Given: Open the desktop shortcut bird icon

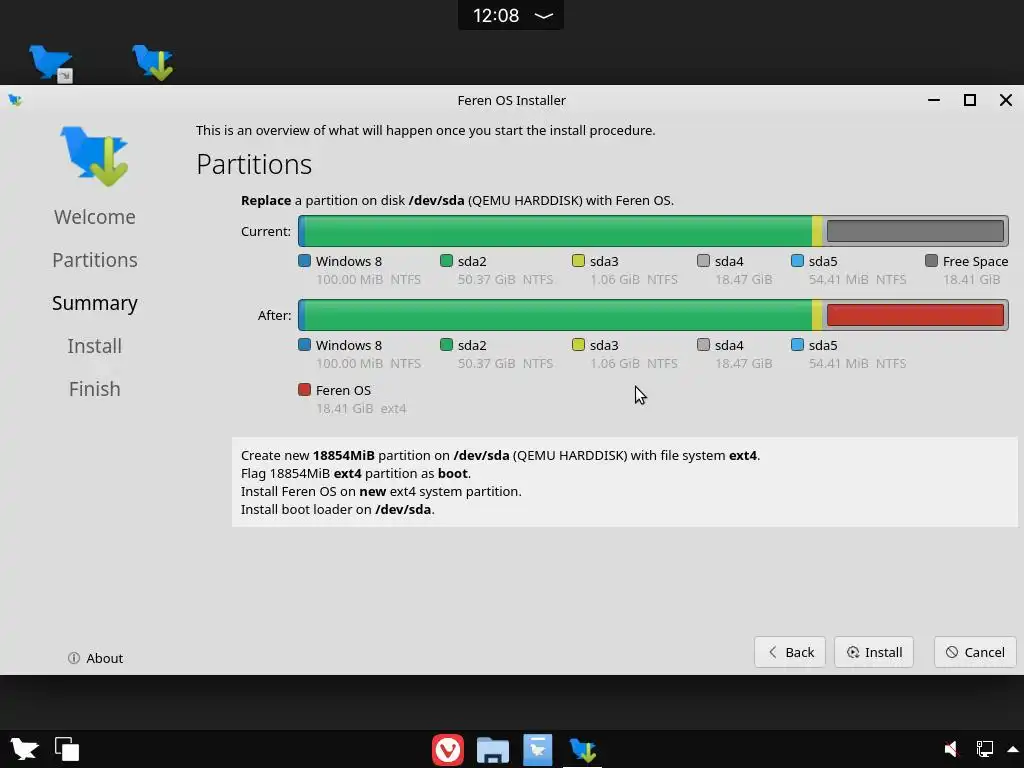Looking at the screenshot, I should (51, 63).
